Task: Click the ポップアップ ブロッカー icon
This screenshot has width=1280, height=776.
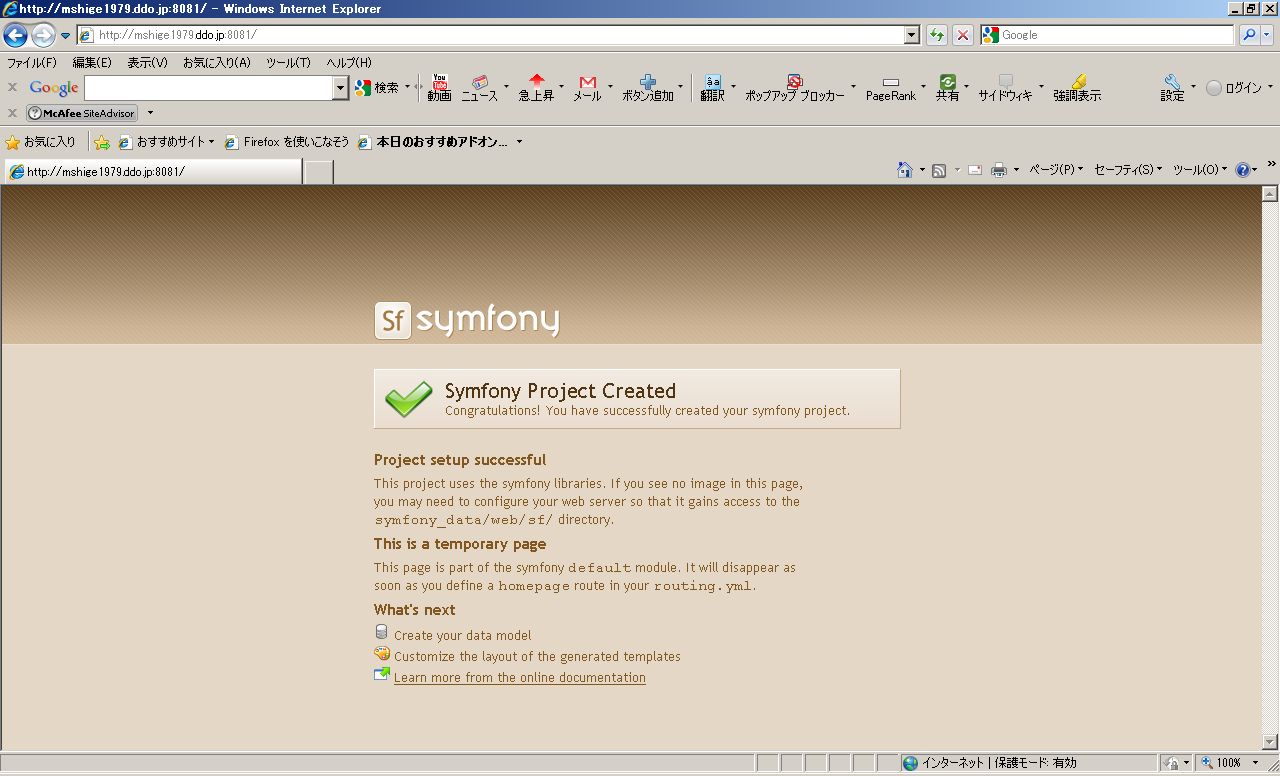Action: [x=794, y=88]
